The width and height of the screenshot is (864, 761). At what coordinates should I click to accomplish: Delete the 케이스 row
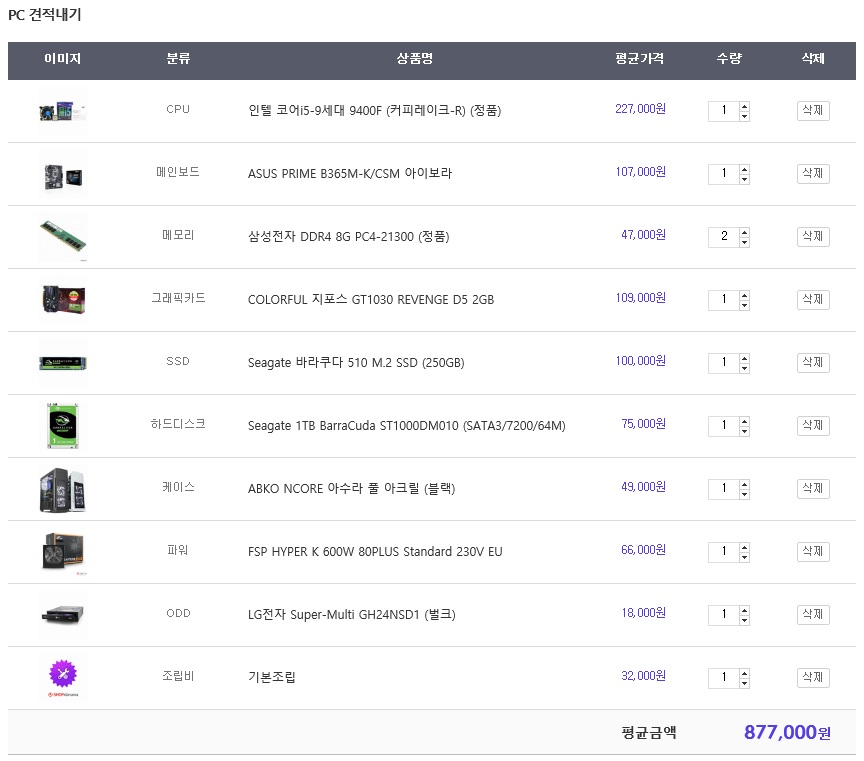coord(813,488)
